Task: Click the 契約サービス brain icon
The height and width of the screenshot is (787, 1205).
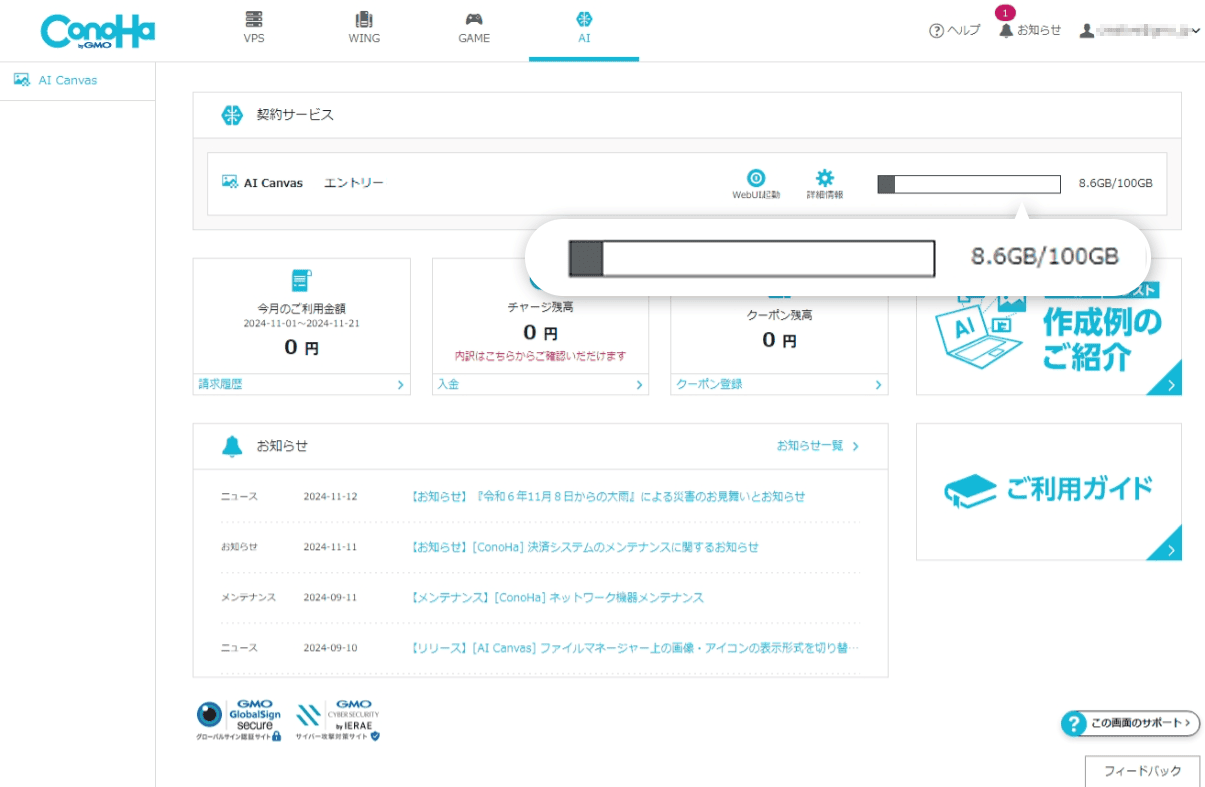Action: 232,115
